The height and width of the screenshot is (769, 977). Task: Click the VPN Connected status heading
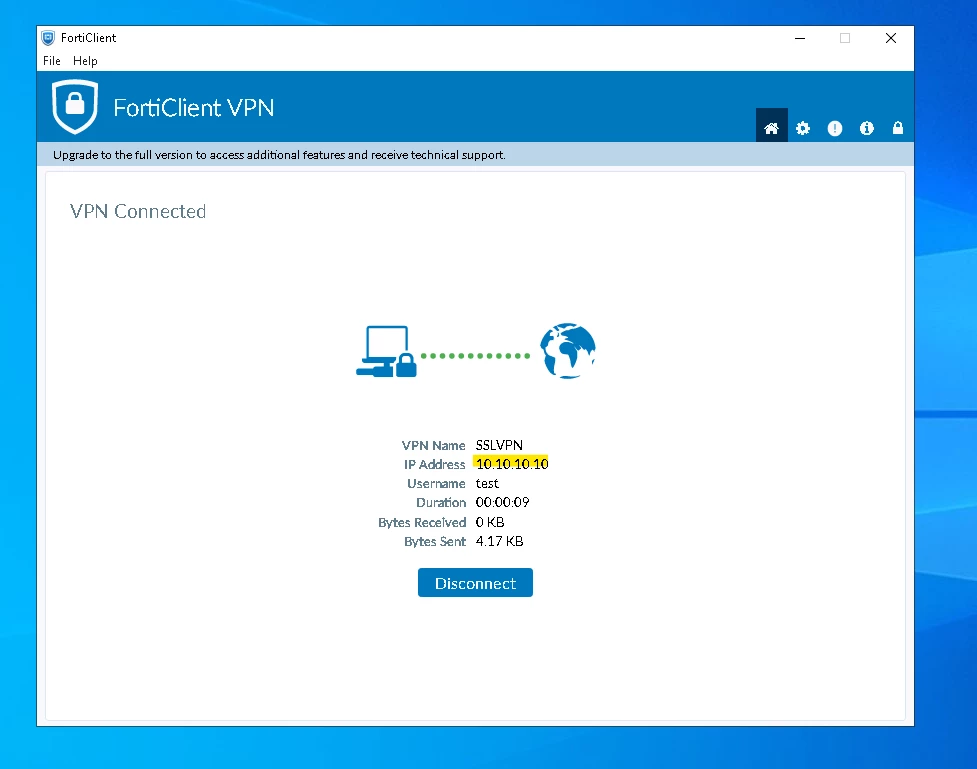point(138,211)
